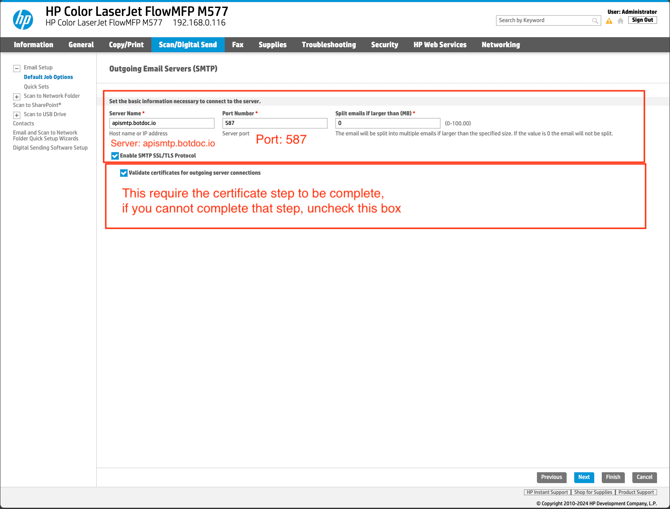Switch to the Troubleshooting tab
Image resolution: width=670 pixels, height=509 pixels.
pyautogui.click(x=328, y=45)
